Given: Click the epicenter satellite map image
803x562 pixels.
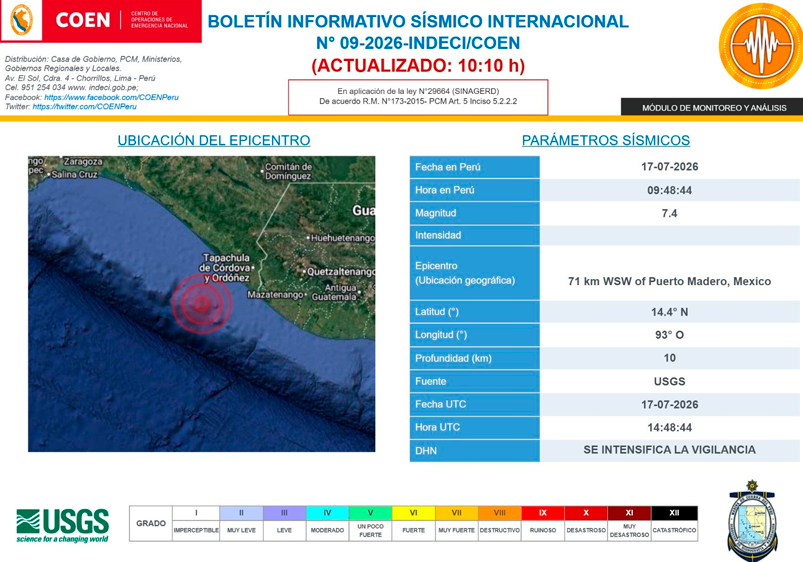Looking at the screenshot, I should pyautogui.click(x=201, y=304).
